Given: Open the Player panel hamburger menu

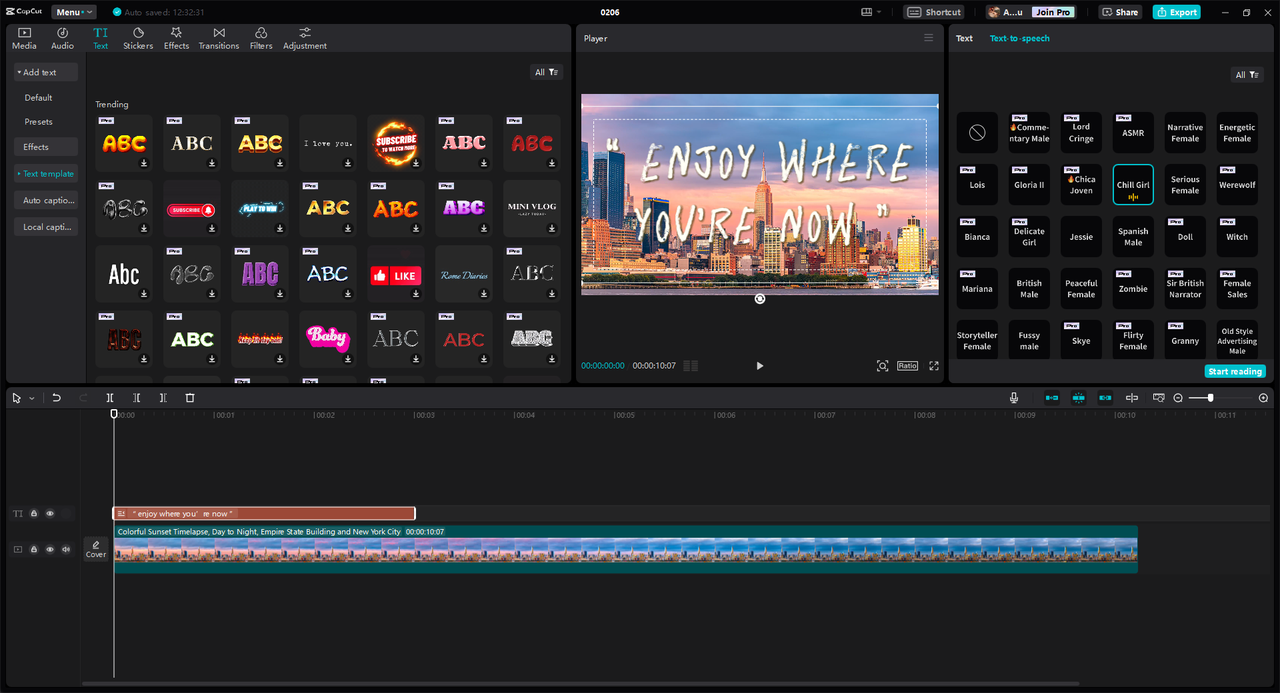Looking at the screenshot, I should (928, 38).
